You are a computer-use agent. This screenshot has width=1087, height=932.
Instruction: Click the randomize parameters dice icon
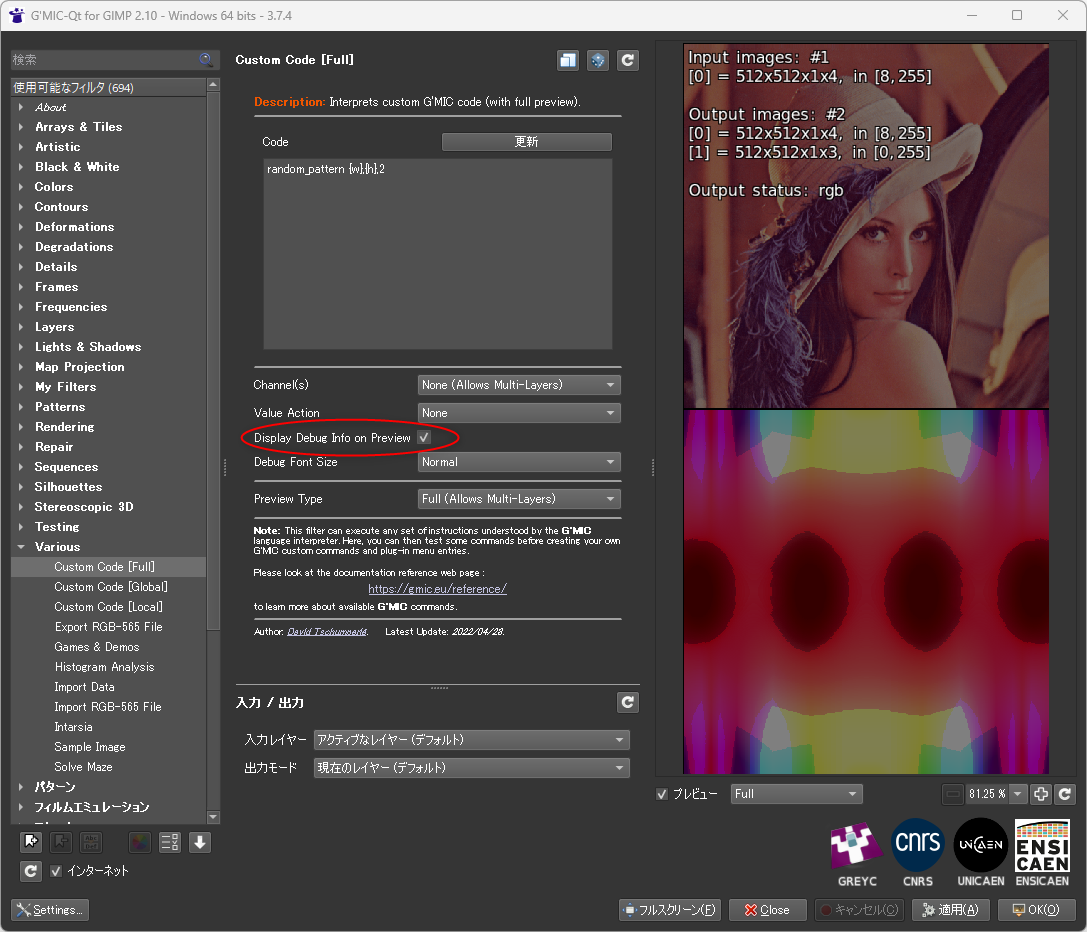coord(598,61)
